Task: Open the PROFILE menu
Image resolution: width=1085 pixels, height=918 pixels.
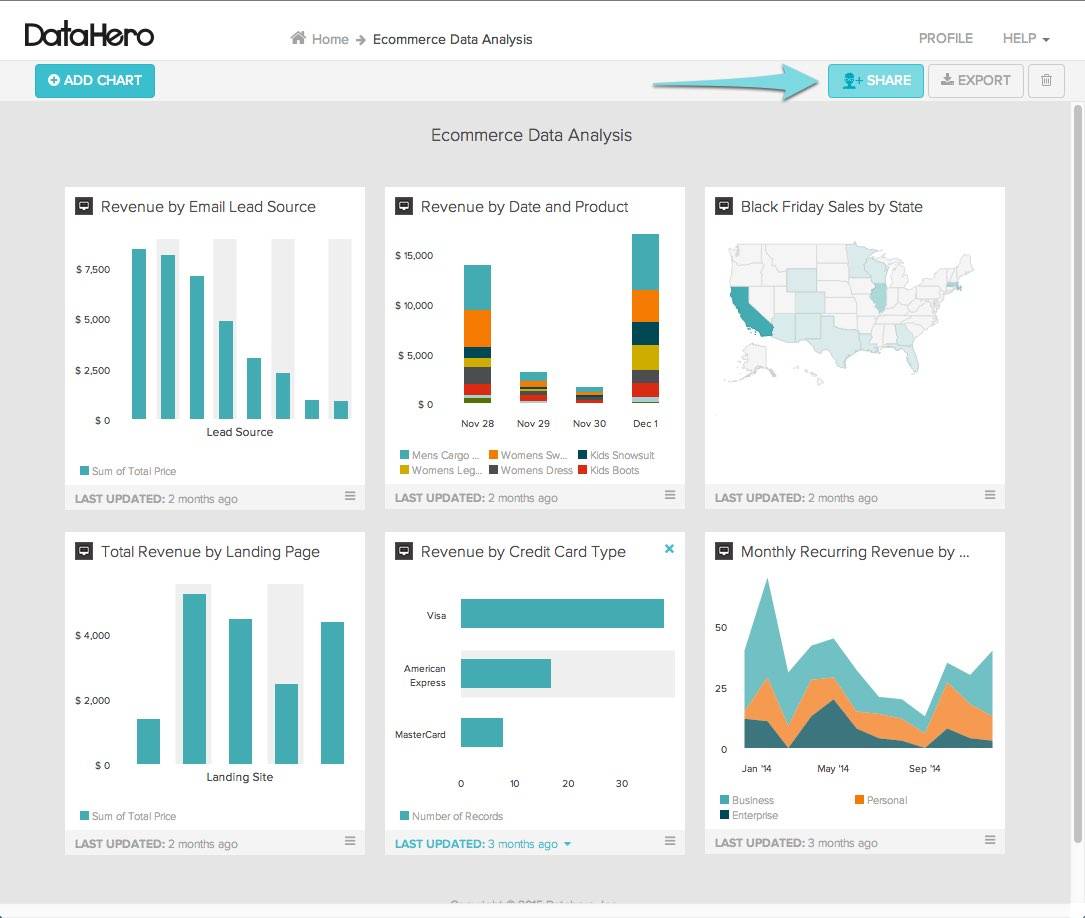Action: click(x=944, y=38)
